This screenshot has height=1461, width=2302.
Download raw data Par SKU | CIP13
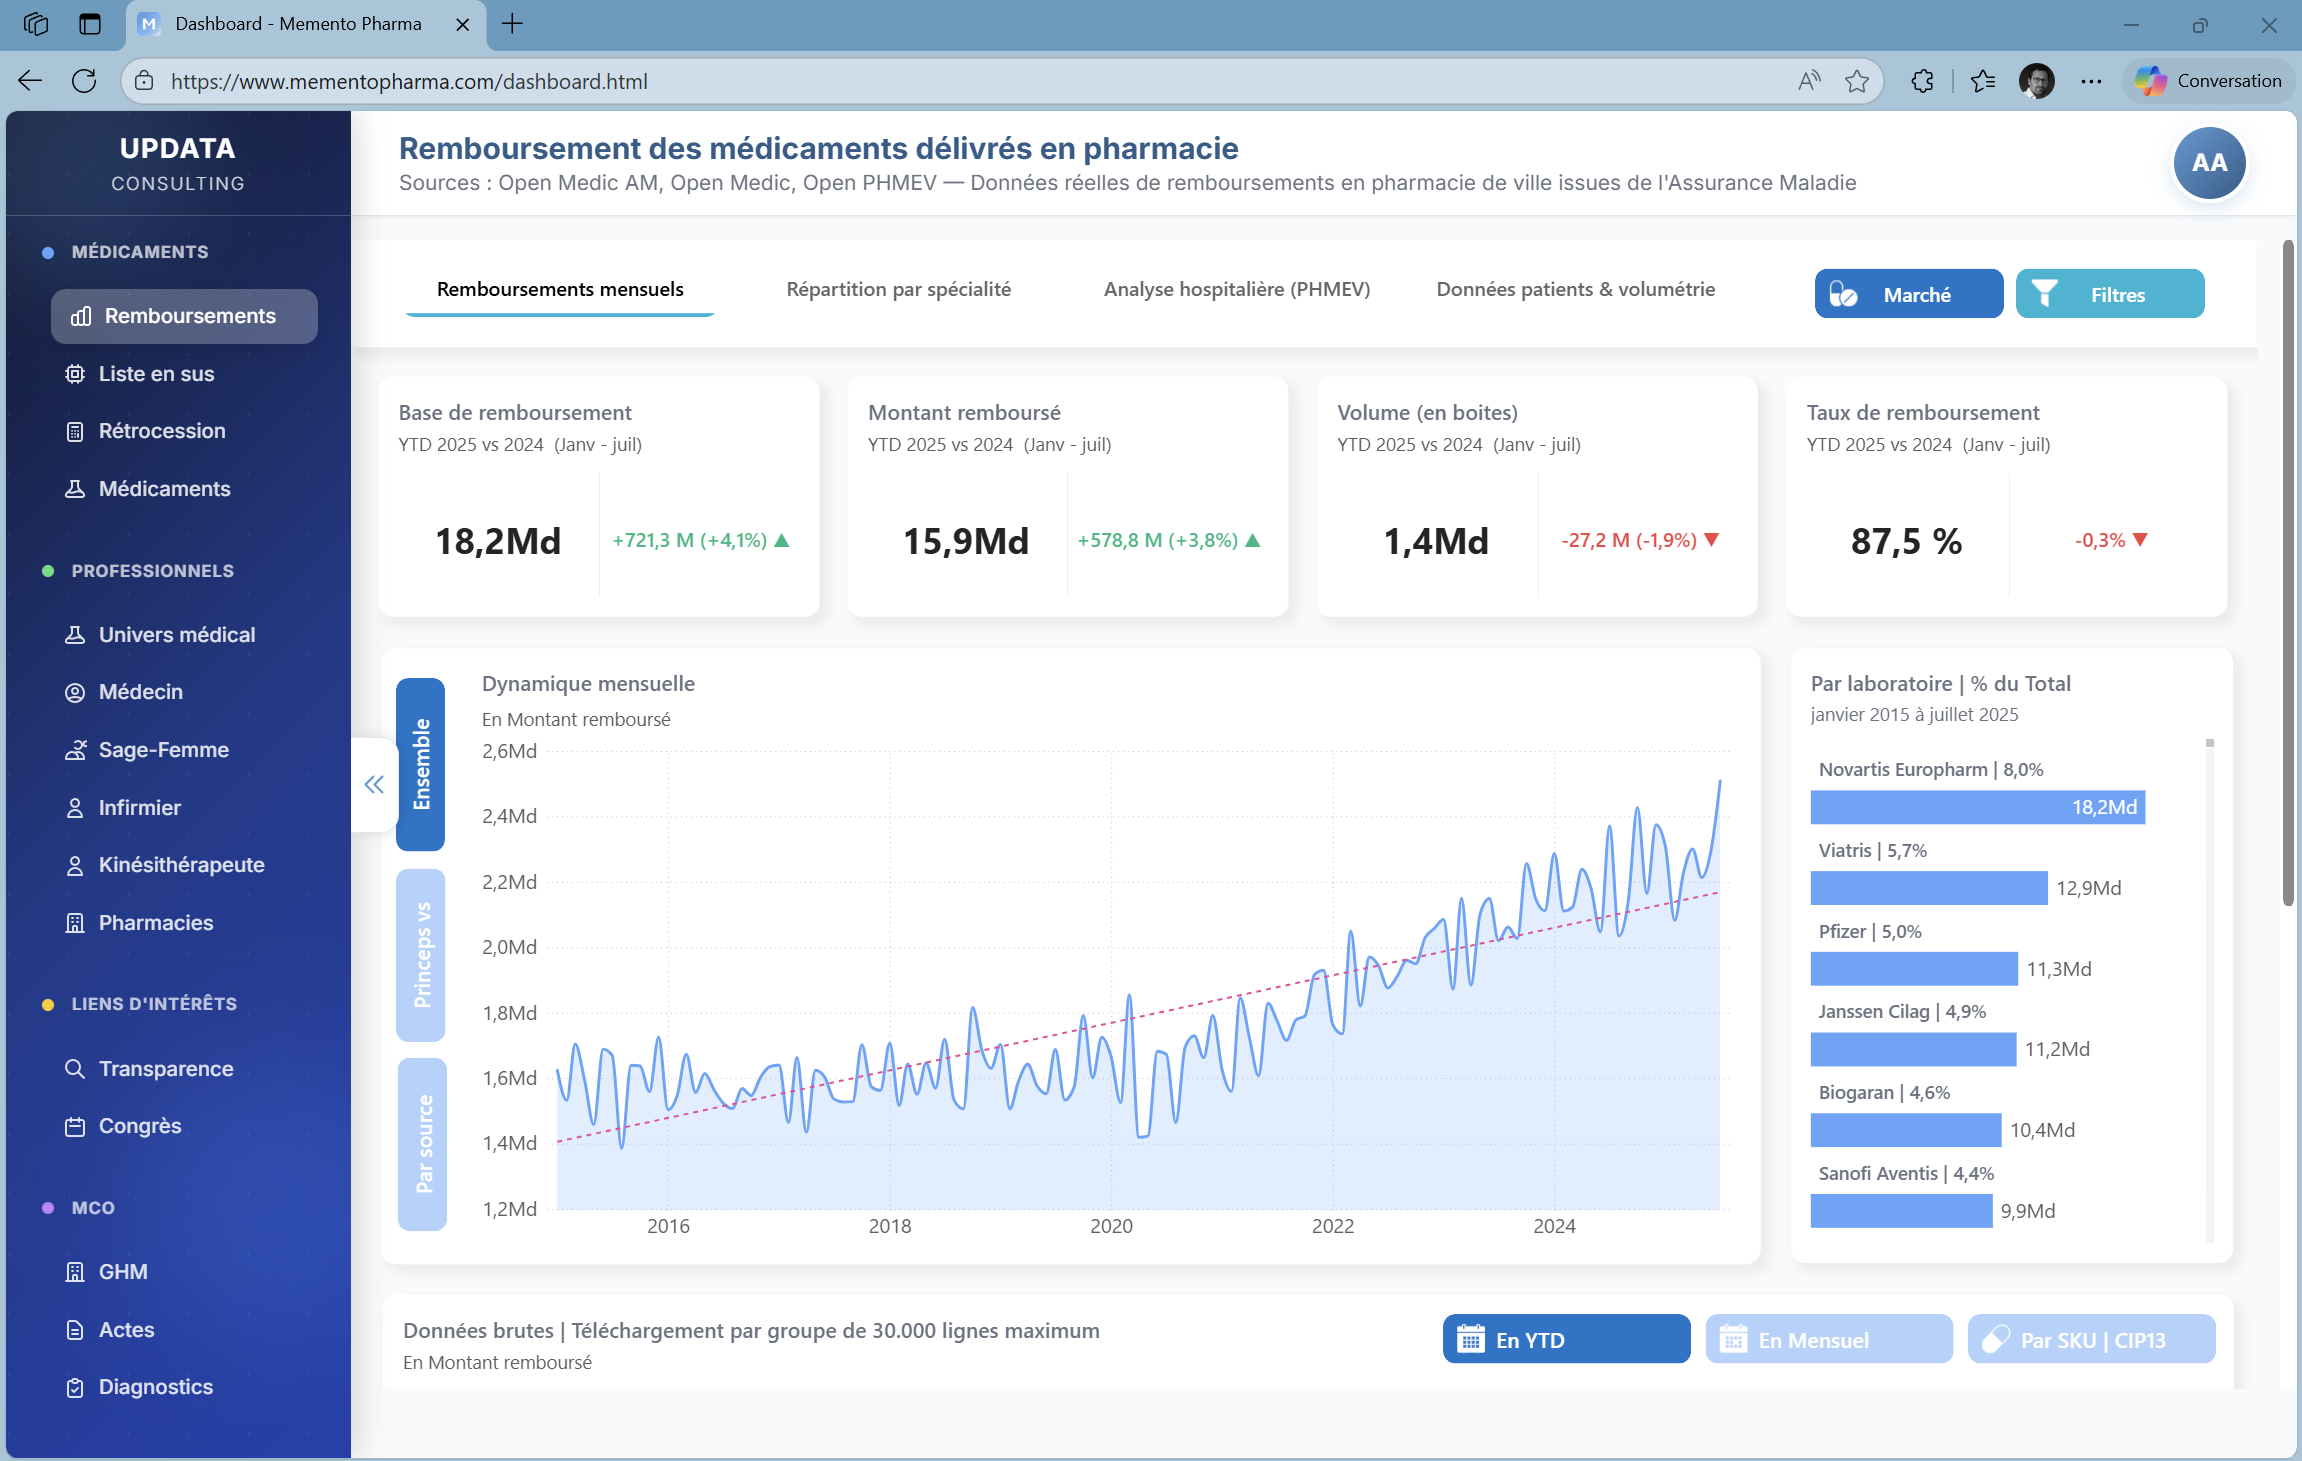(x=2091, y=1339)
